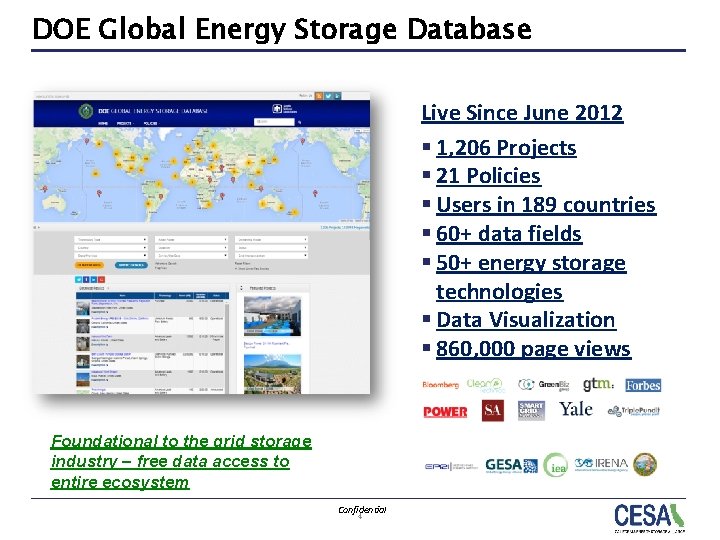720x540 pixels.
Task: Click the Bloomberg logo
Action: coord(440,385)
